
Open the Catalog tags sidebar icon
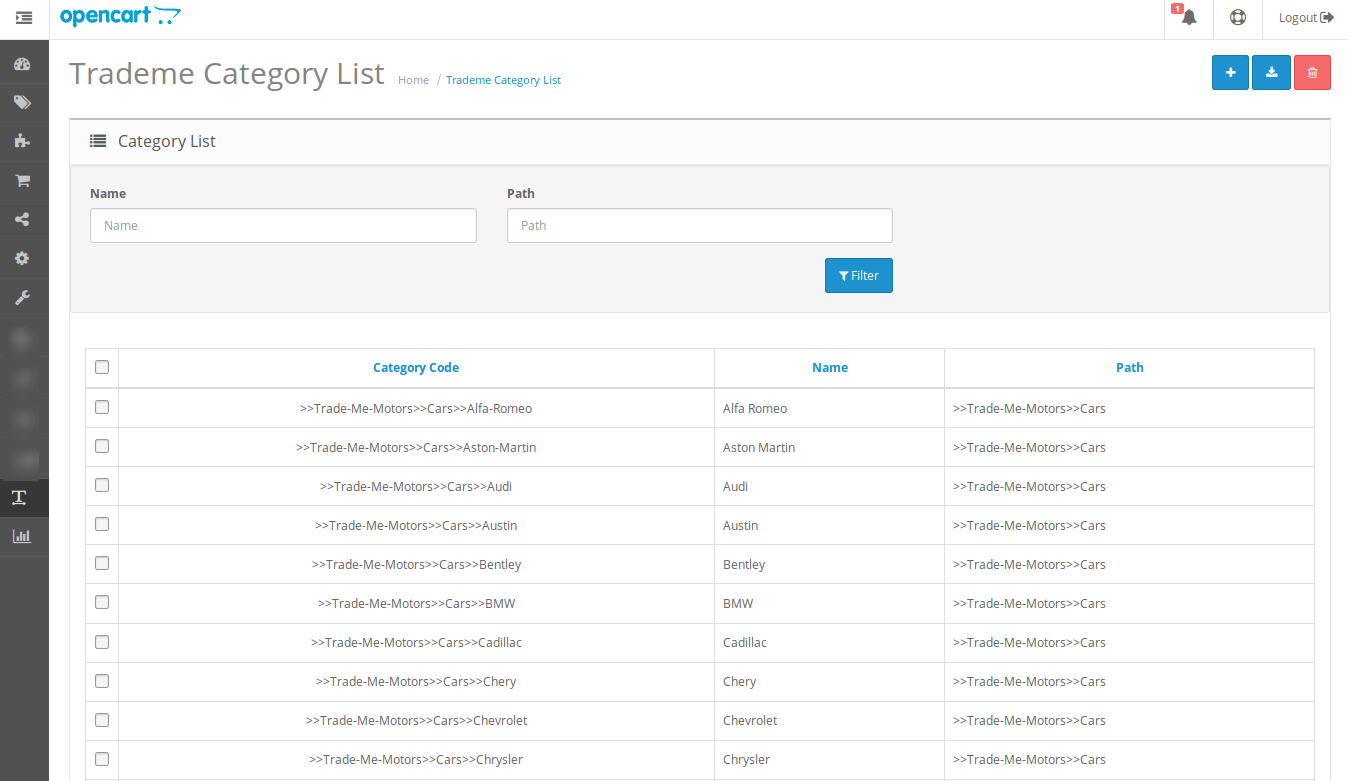pos(22,102)
